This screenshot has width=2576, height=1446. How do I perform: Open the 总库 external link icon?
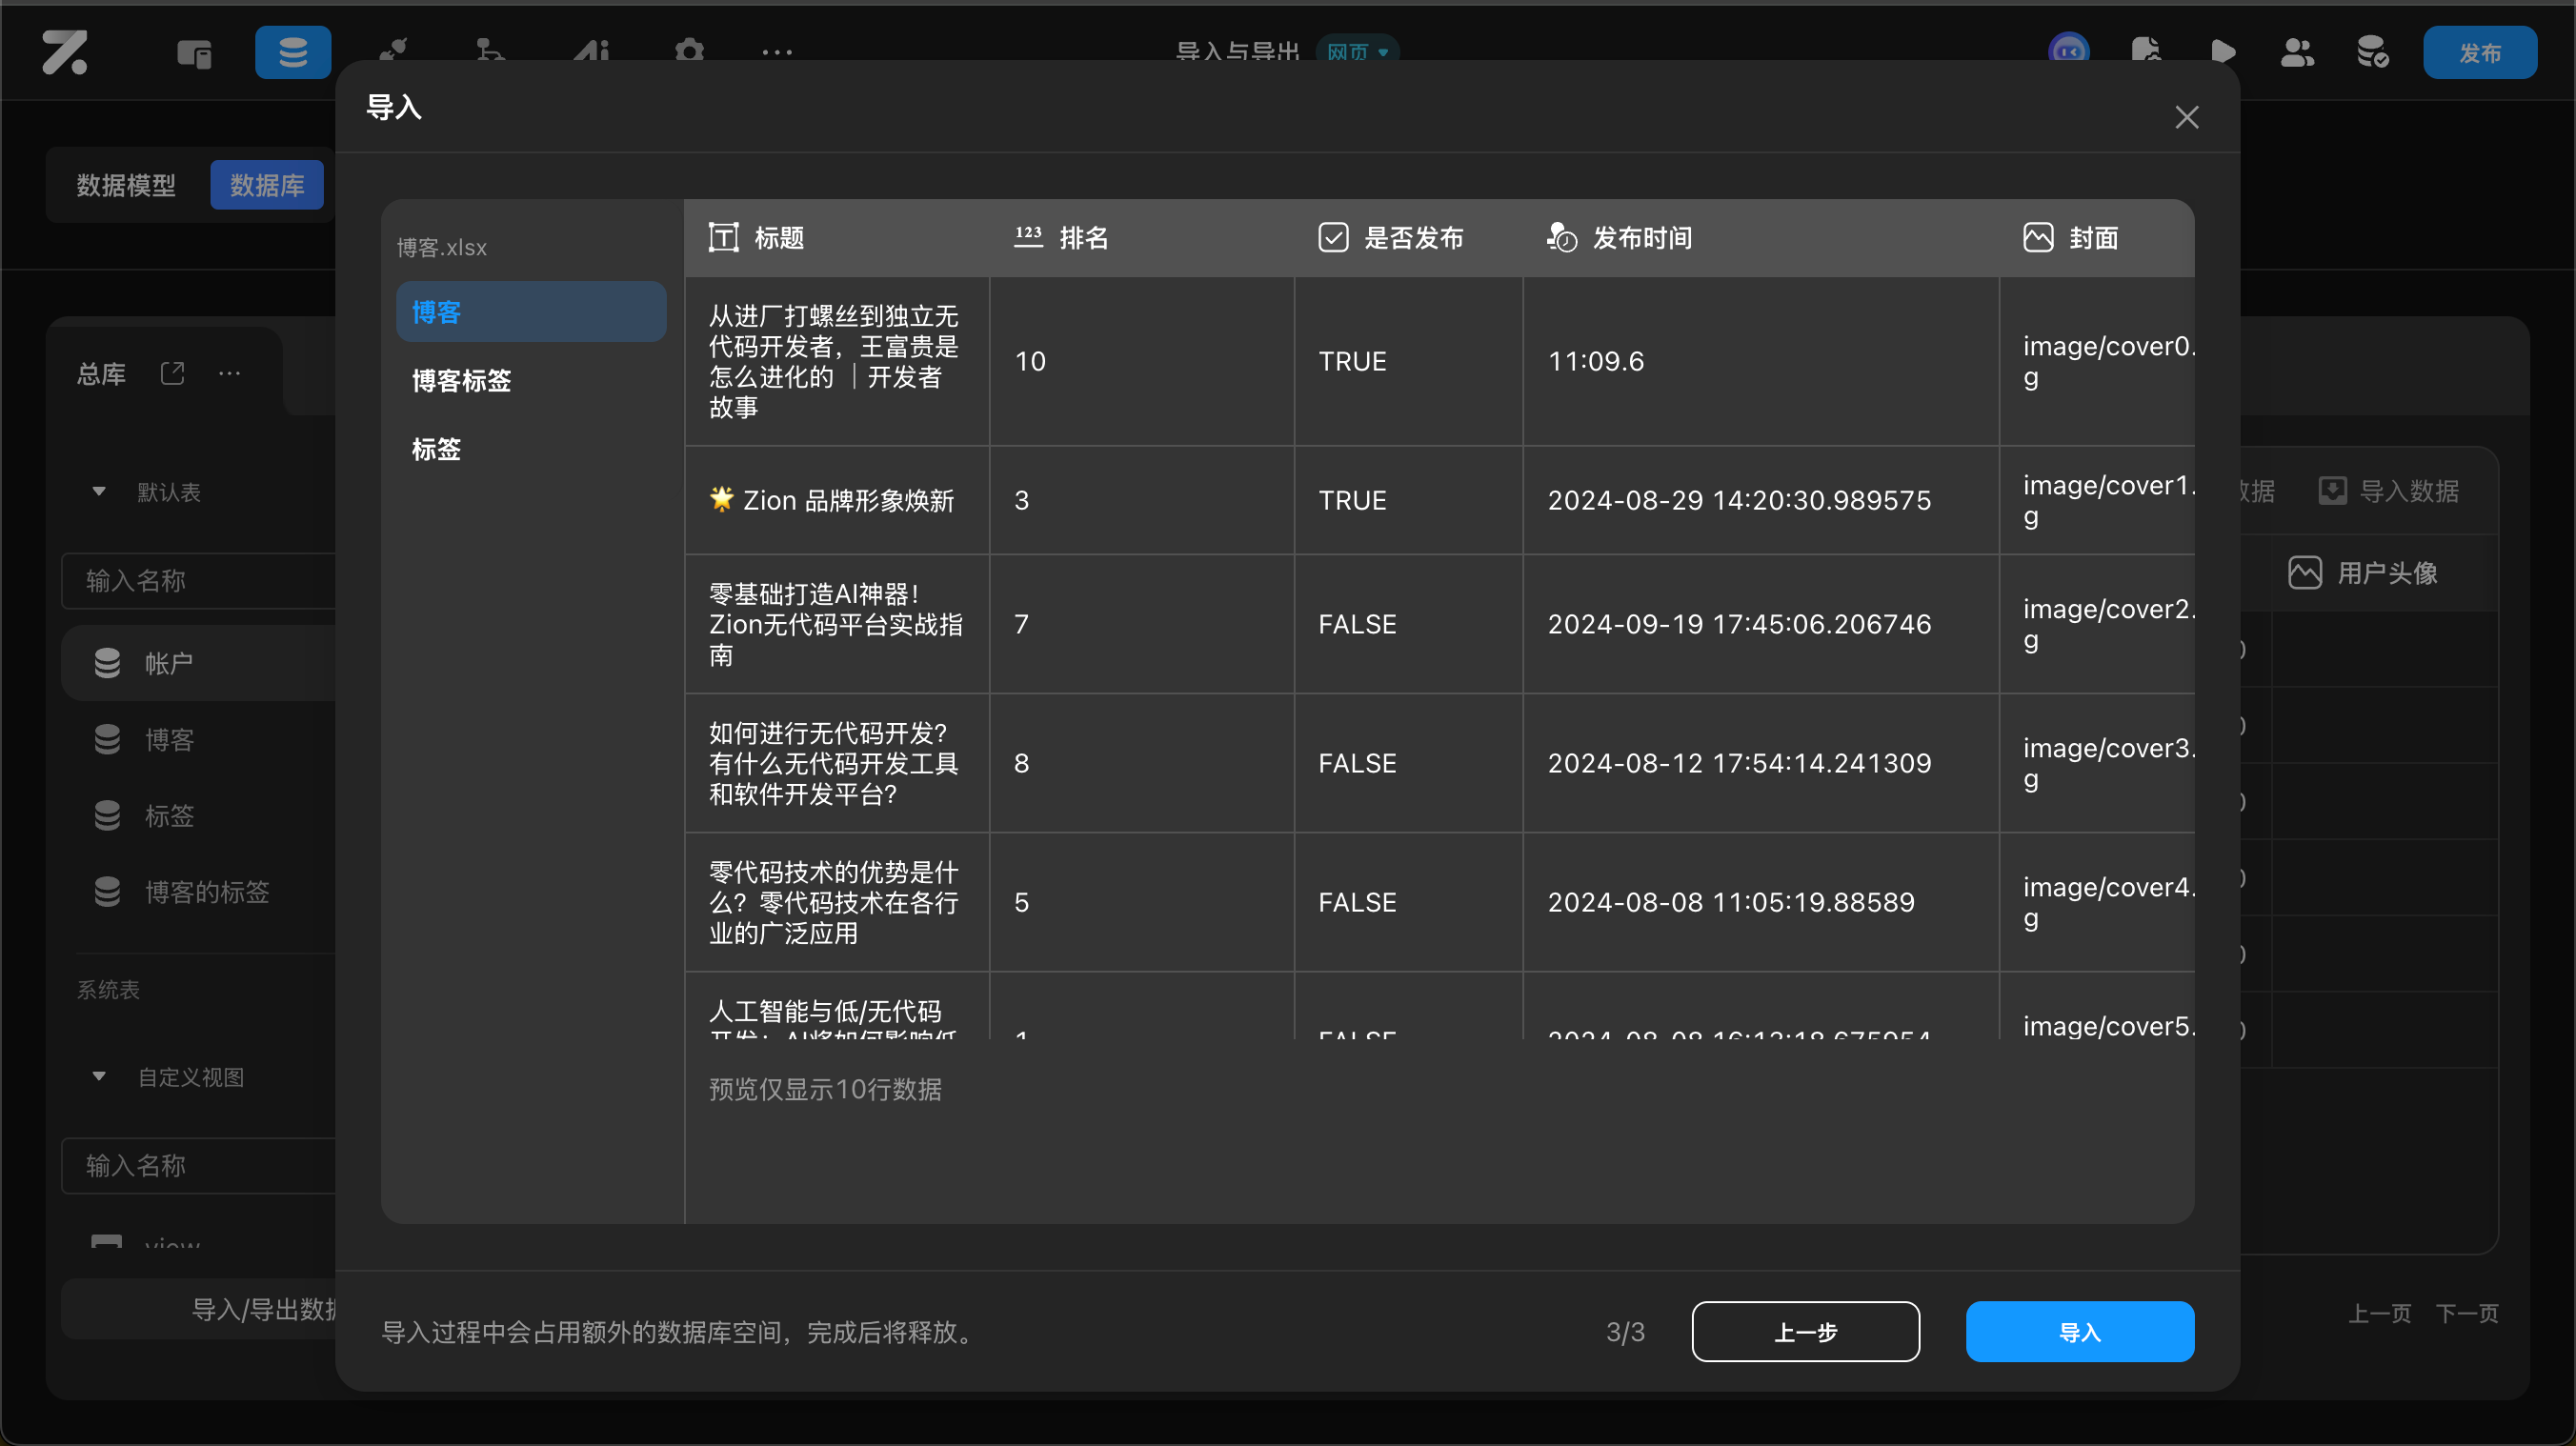coord(172,373)
